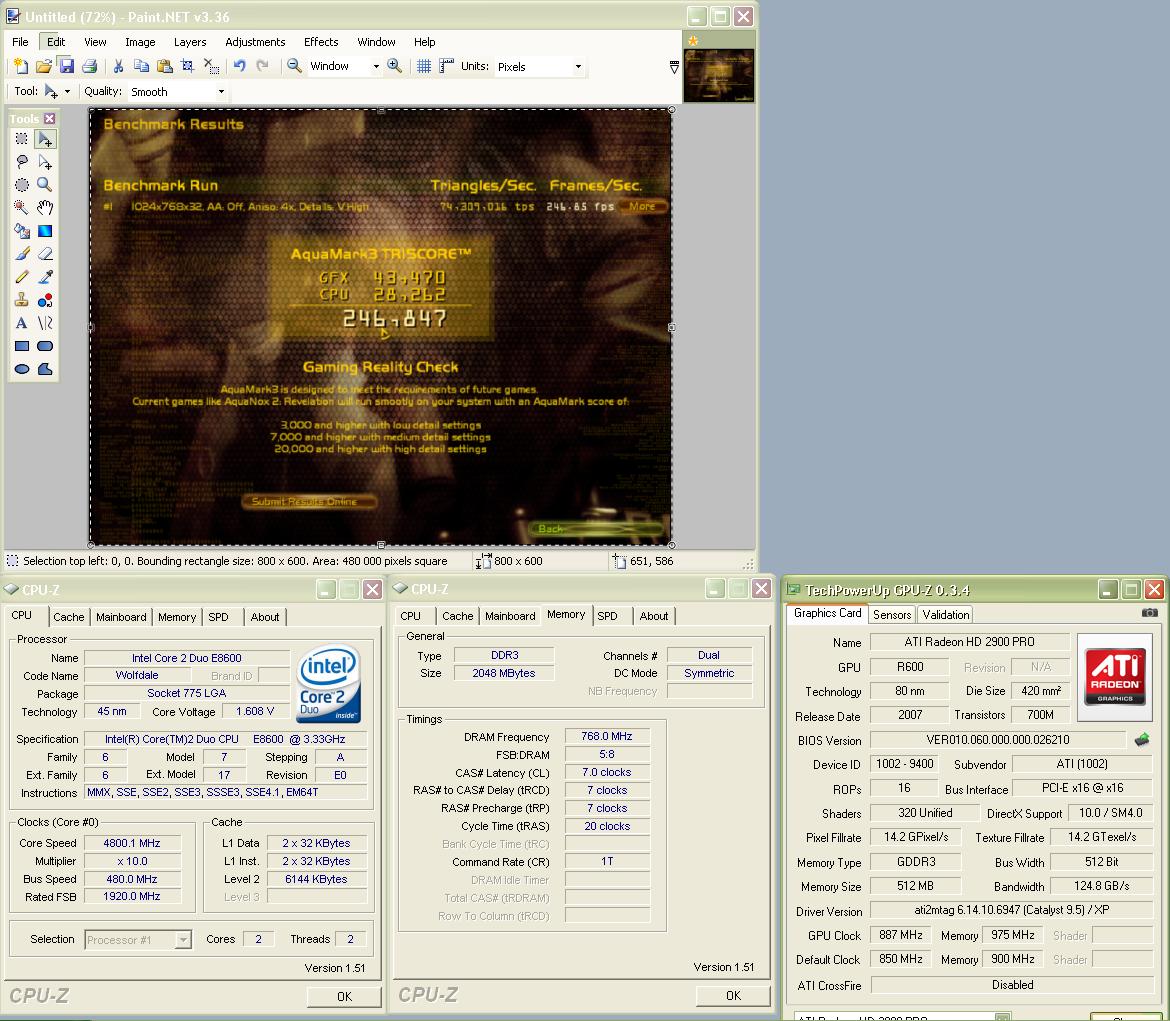Create a new image in Paint.NET
This screenshot has height=1021, width=1170.
[21, 66]
